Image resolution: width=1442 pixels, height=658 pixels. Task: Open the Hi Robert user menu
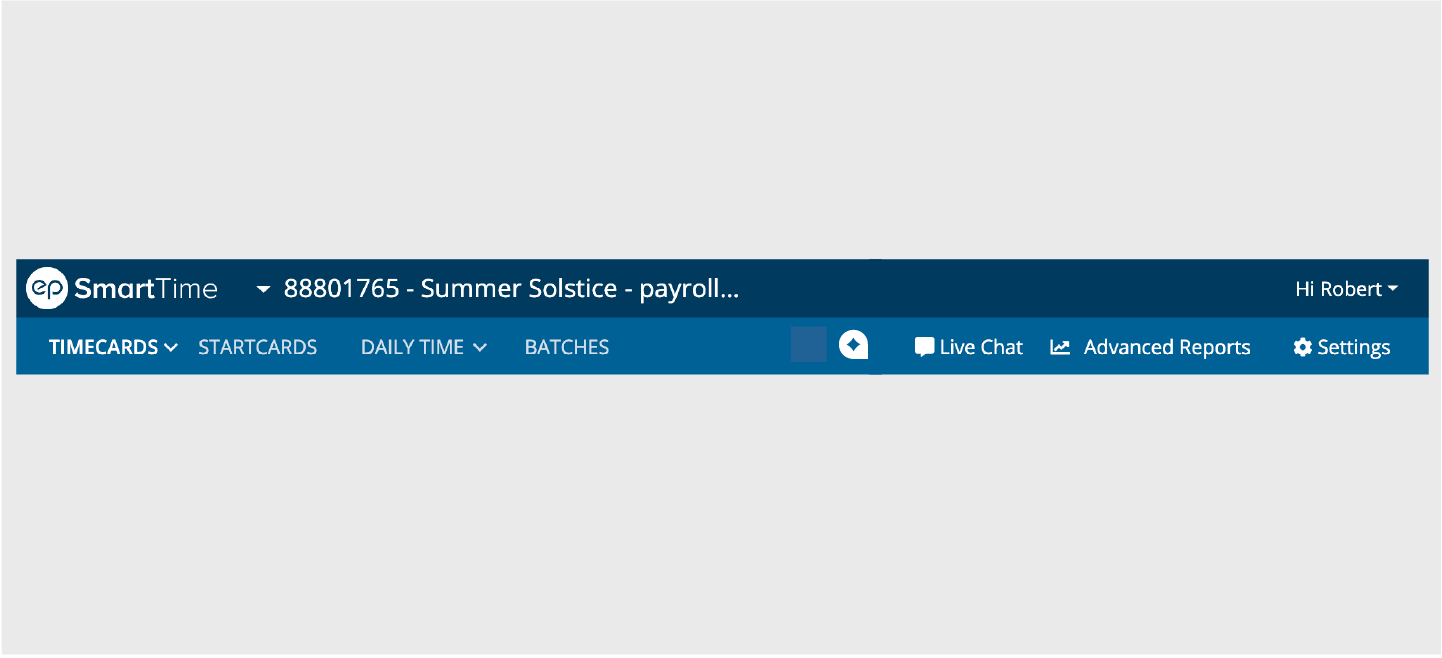[1338, 289]
